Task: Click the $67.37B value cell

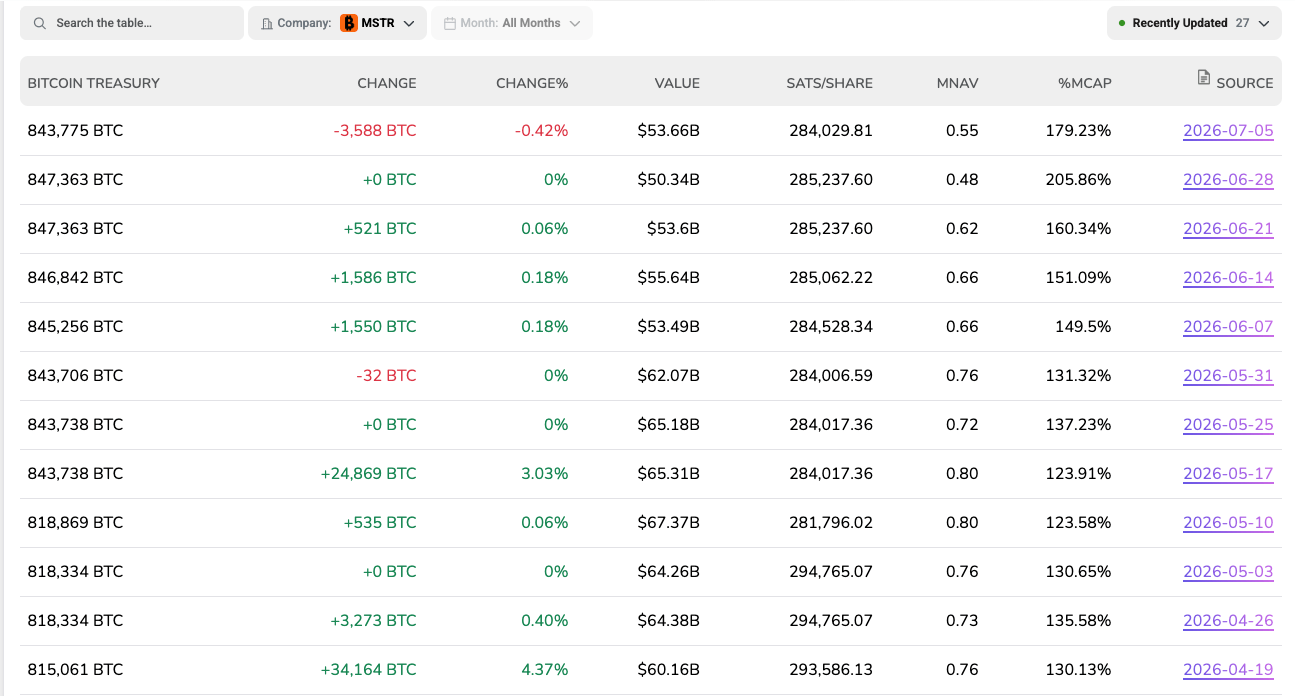Action: click(x=668, y=523)
